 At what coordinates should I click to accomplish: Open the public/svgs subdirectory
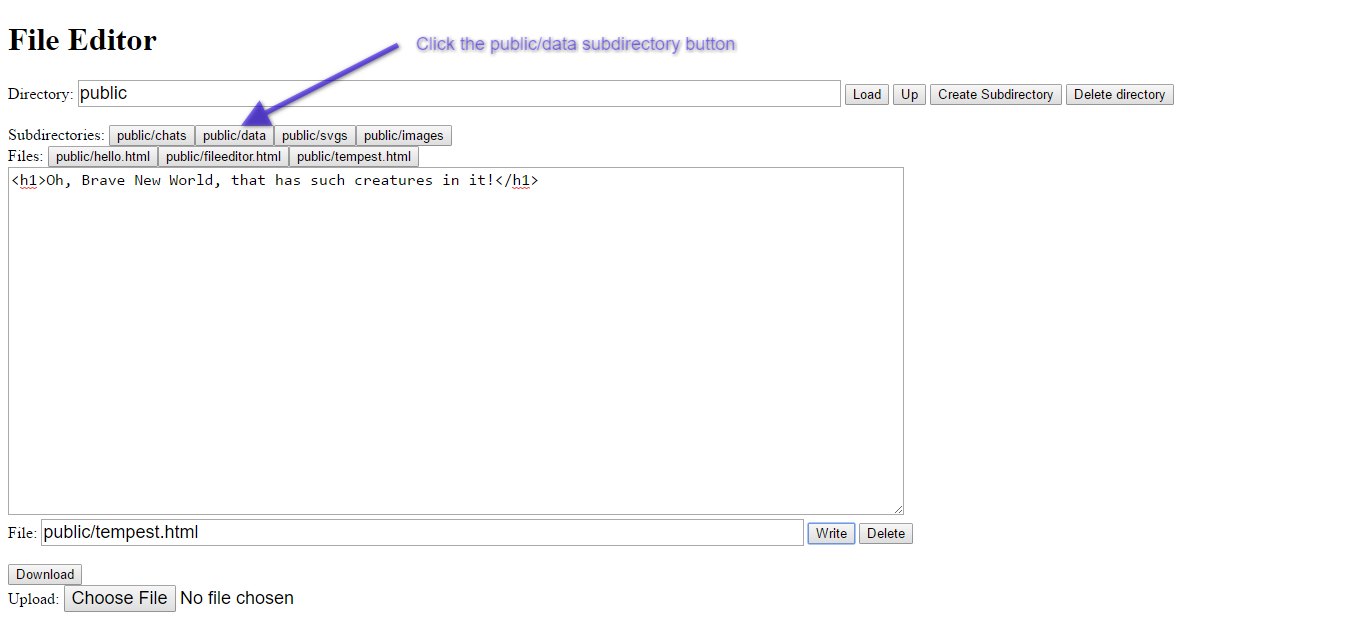click(x=314, y=135)
